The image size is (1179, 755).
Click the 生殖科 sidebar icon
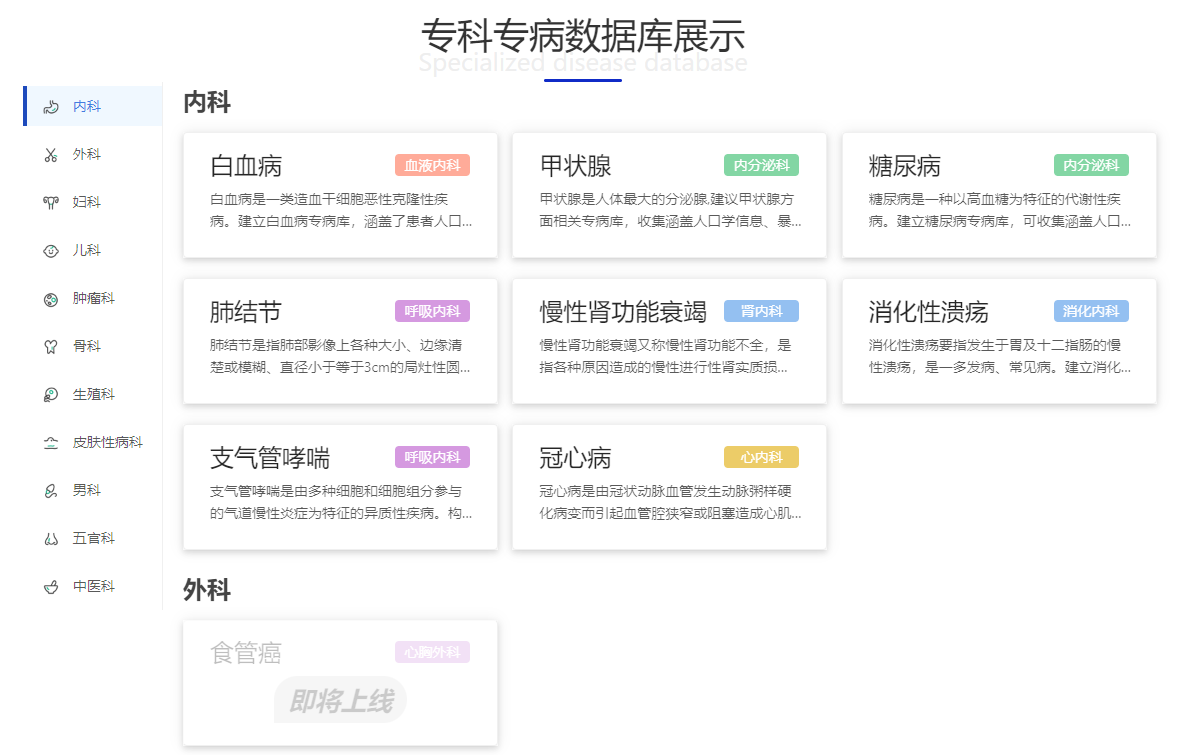tap(51, 394)
